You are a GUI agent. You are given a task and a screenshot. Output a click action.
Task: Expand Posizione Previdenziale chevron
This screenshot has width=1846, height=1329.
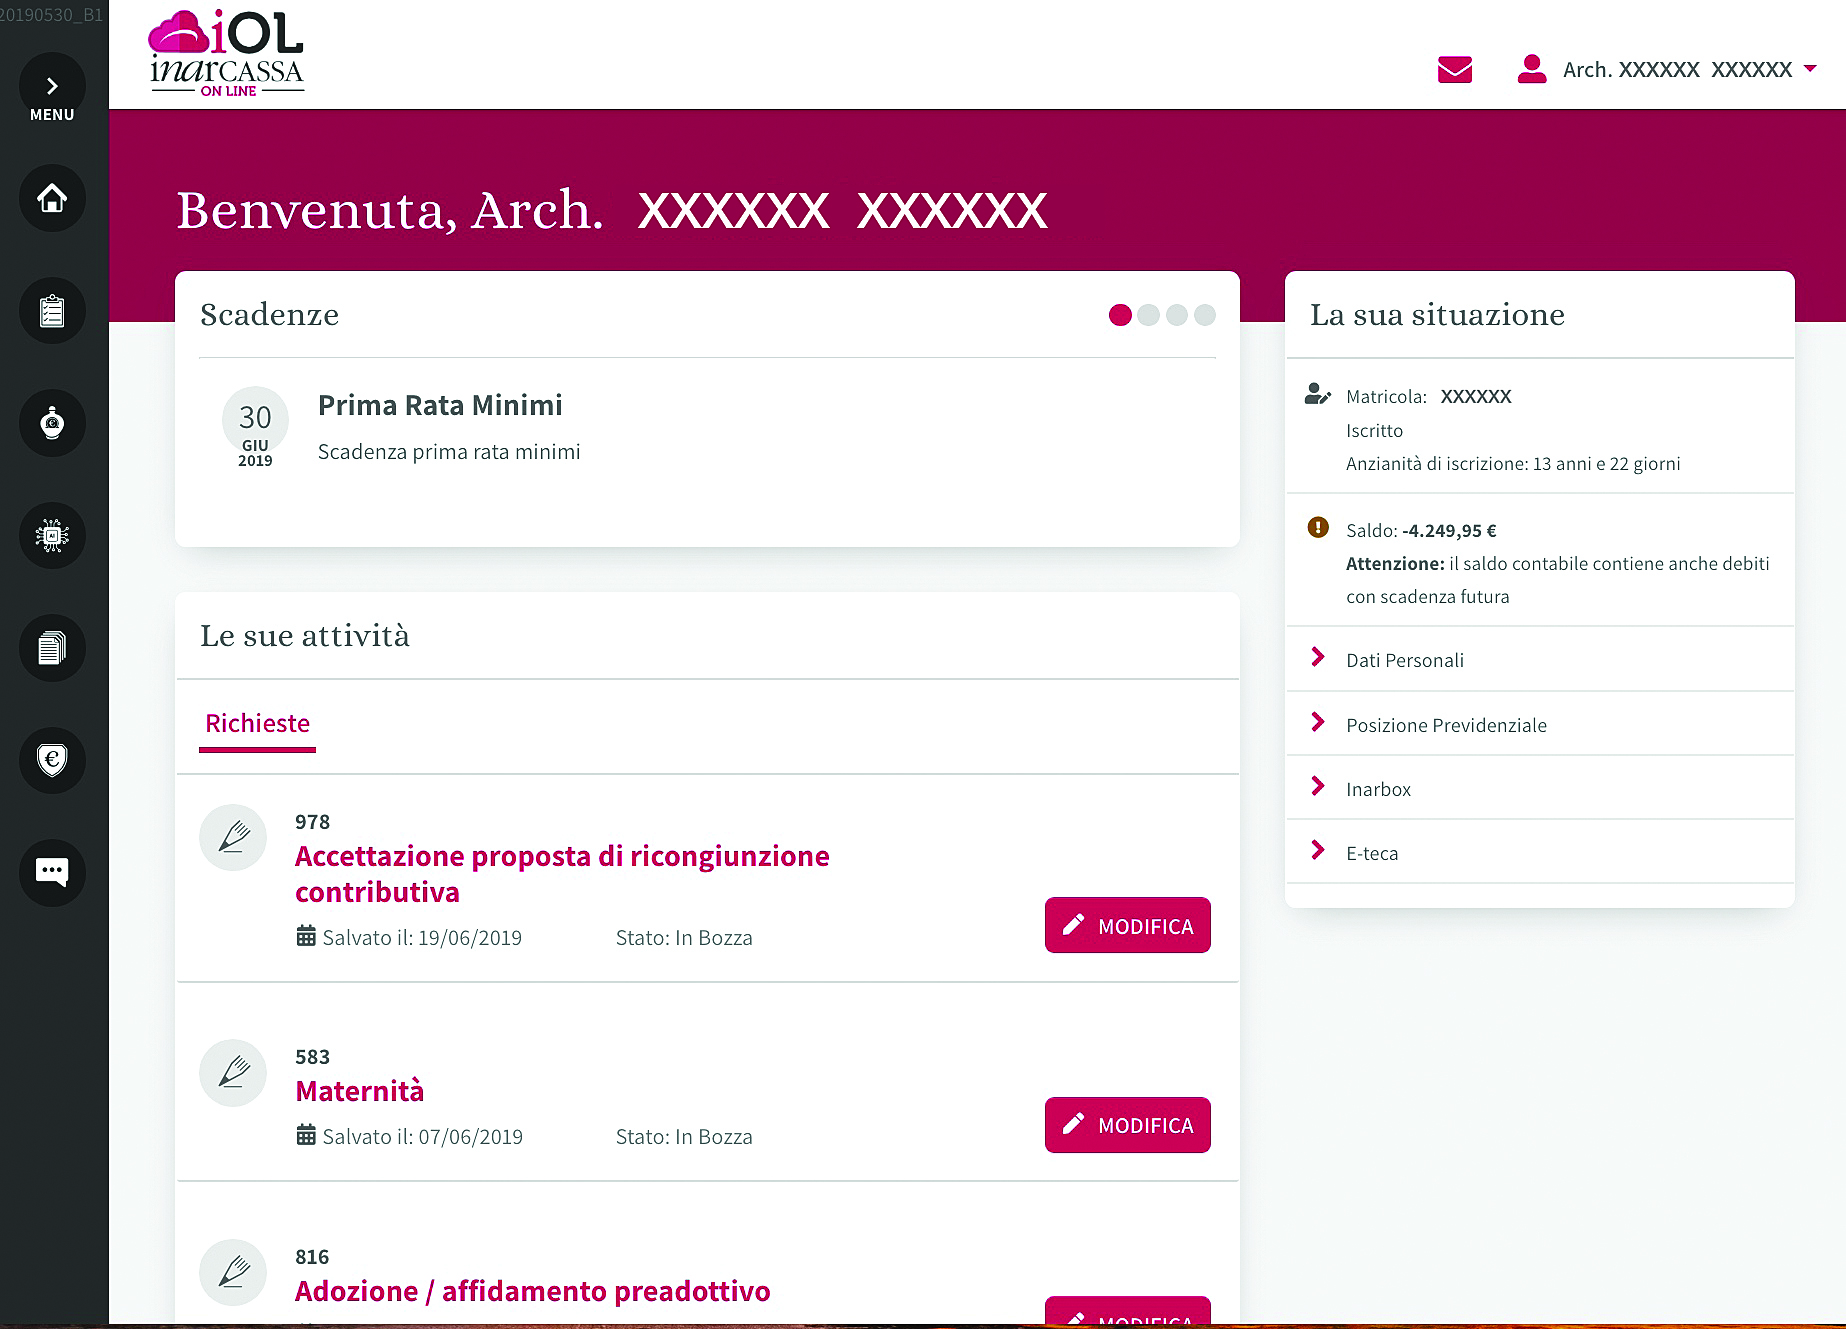(1318, 722)
